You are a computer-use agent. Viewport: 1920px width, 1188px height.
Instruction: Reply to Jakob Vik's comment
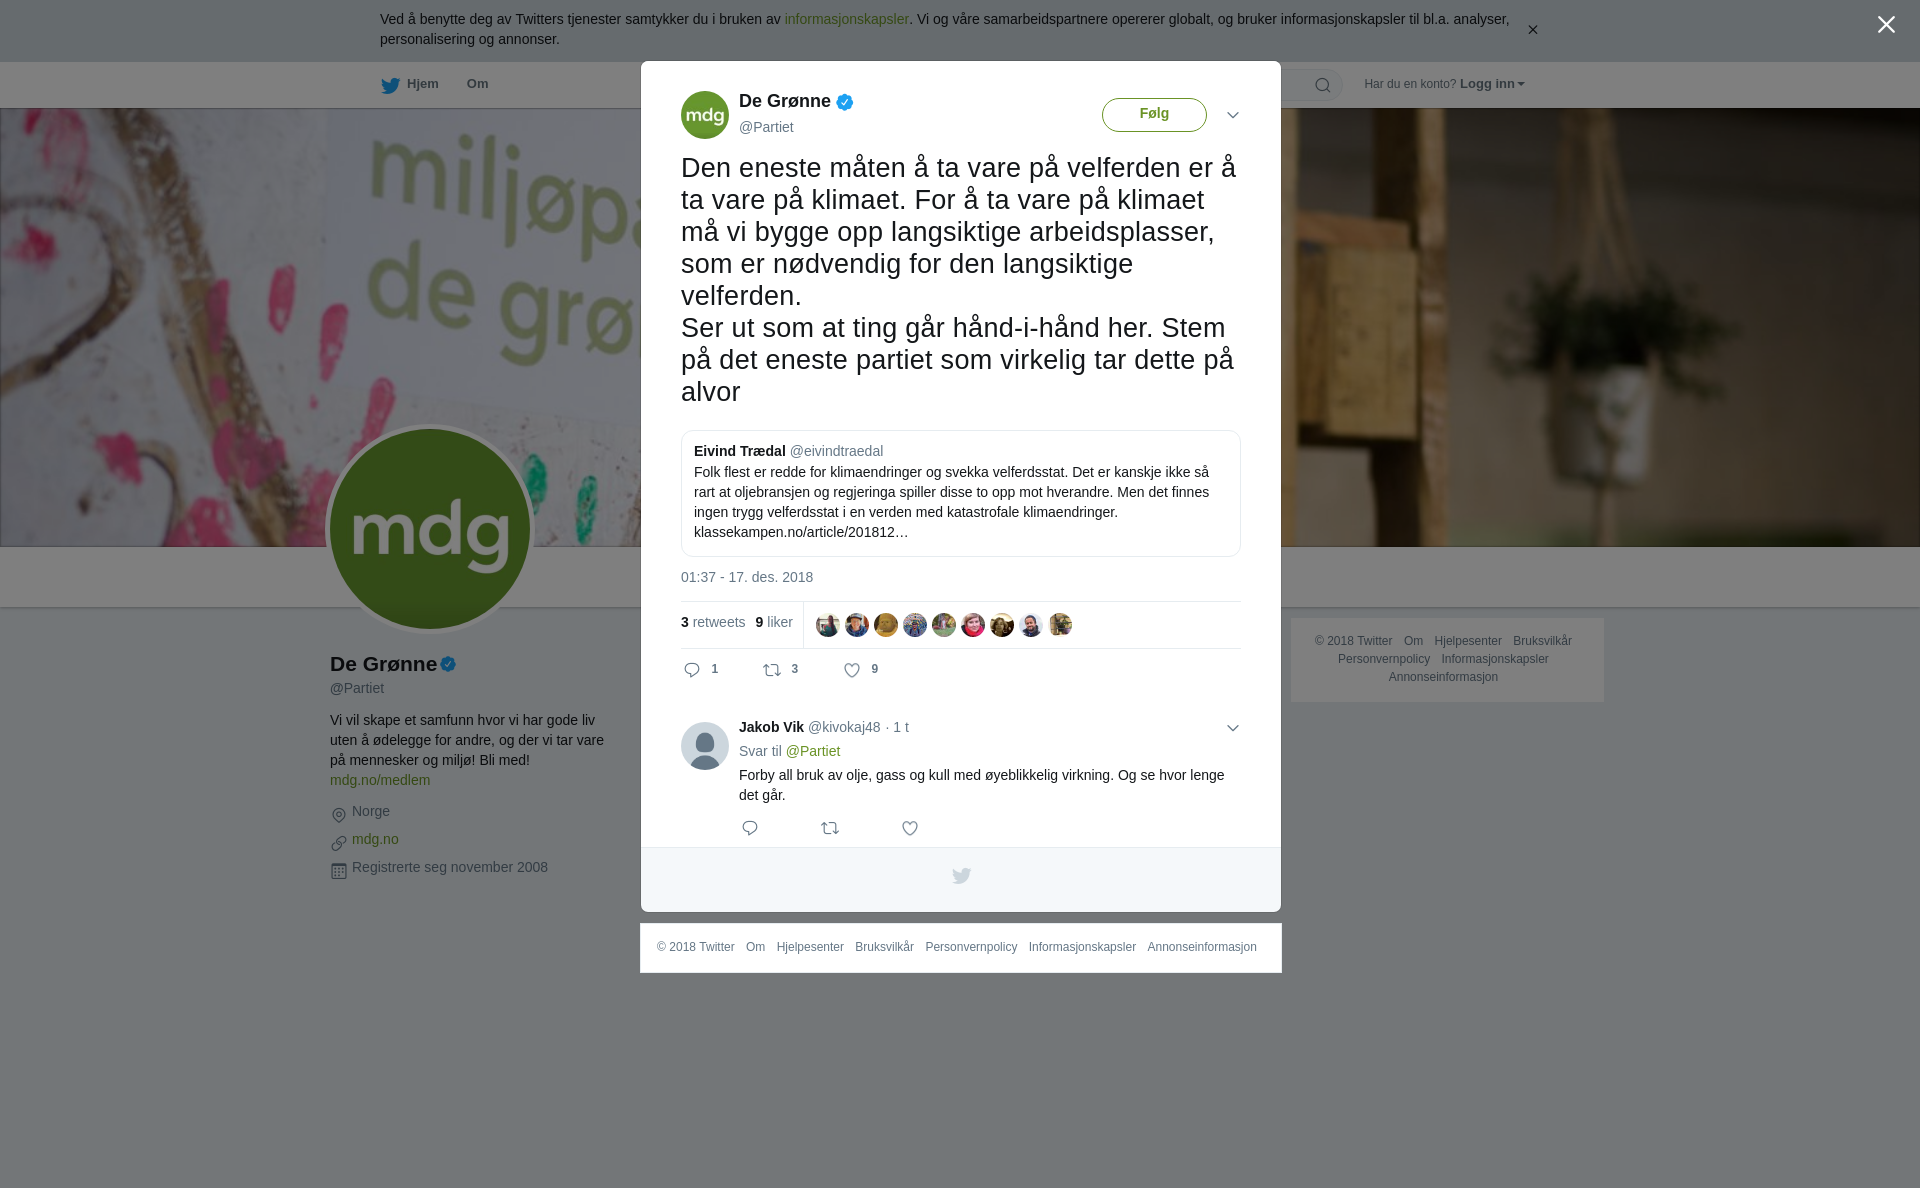click(x=750, y=828)
